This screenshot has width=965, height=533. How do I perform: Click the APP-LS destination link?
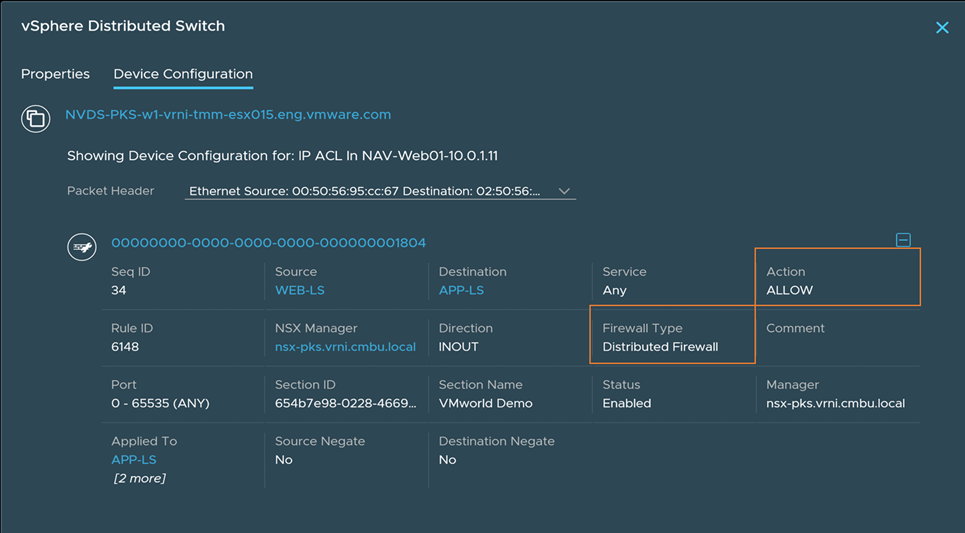coord(461,290)
